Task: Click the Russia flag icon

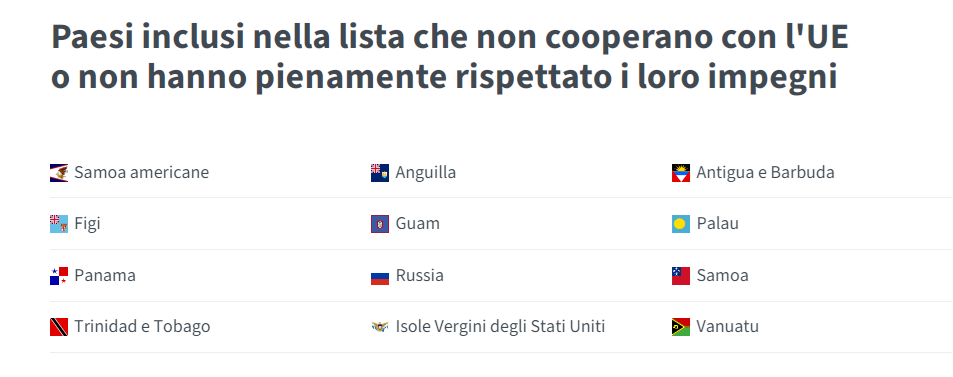Action: tap(380, 276)
